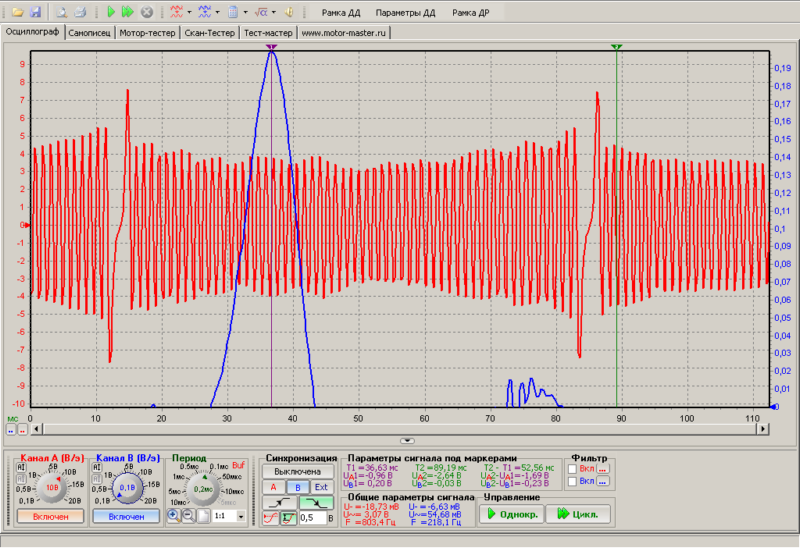Click the Период time-base knob
800x548 pixels.
pos(203,489)
